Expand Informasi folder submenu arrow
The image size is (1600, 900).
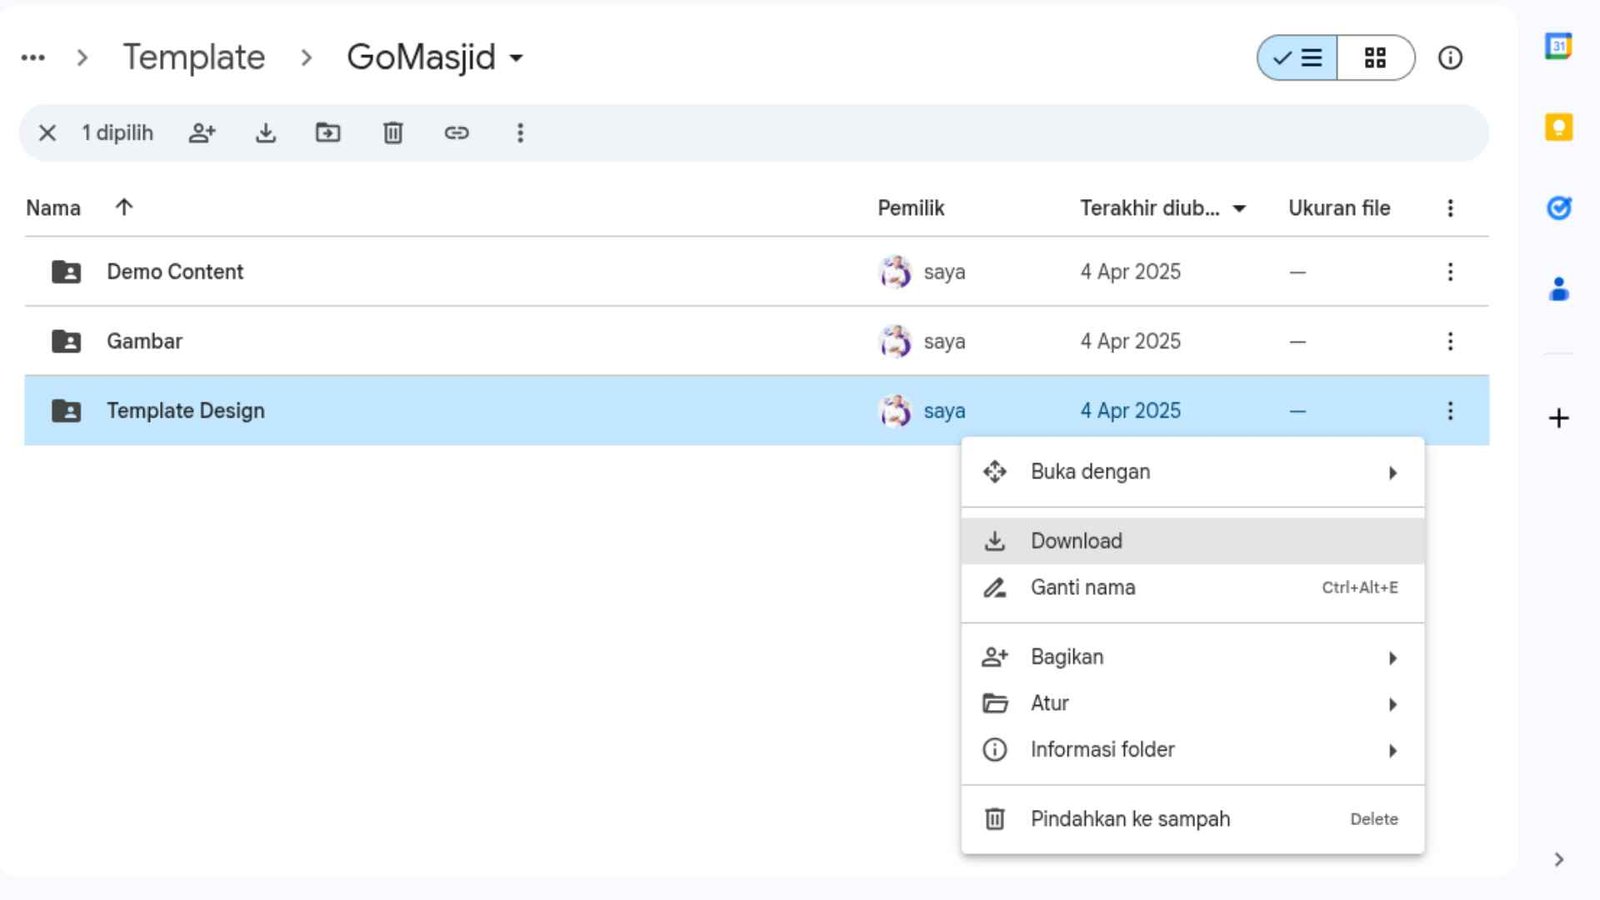[1392, 750]
